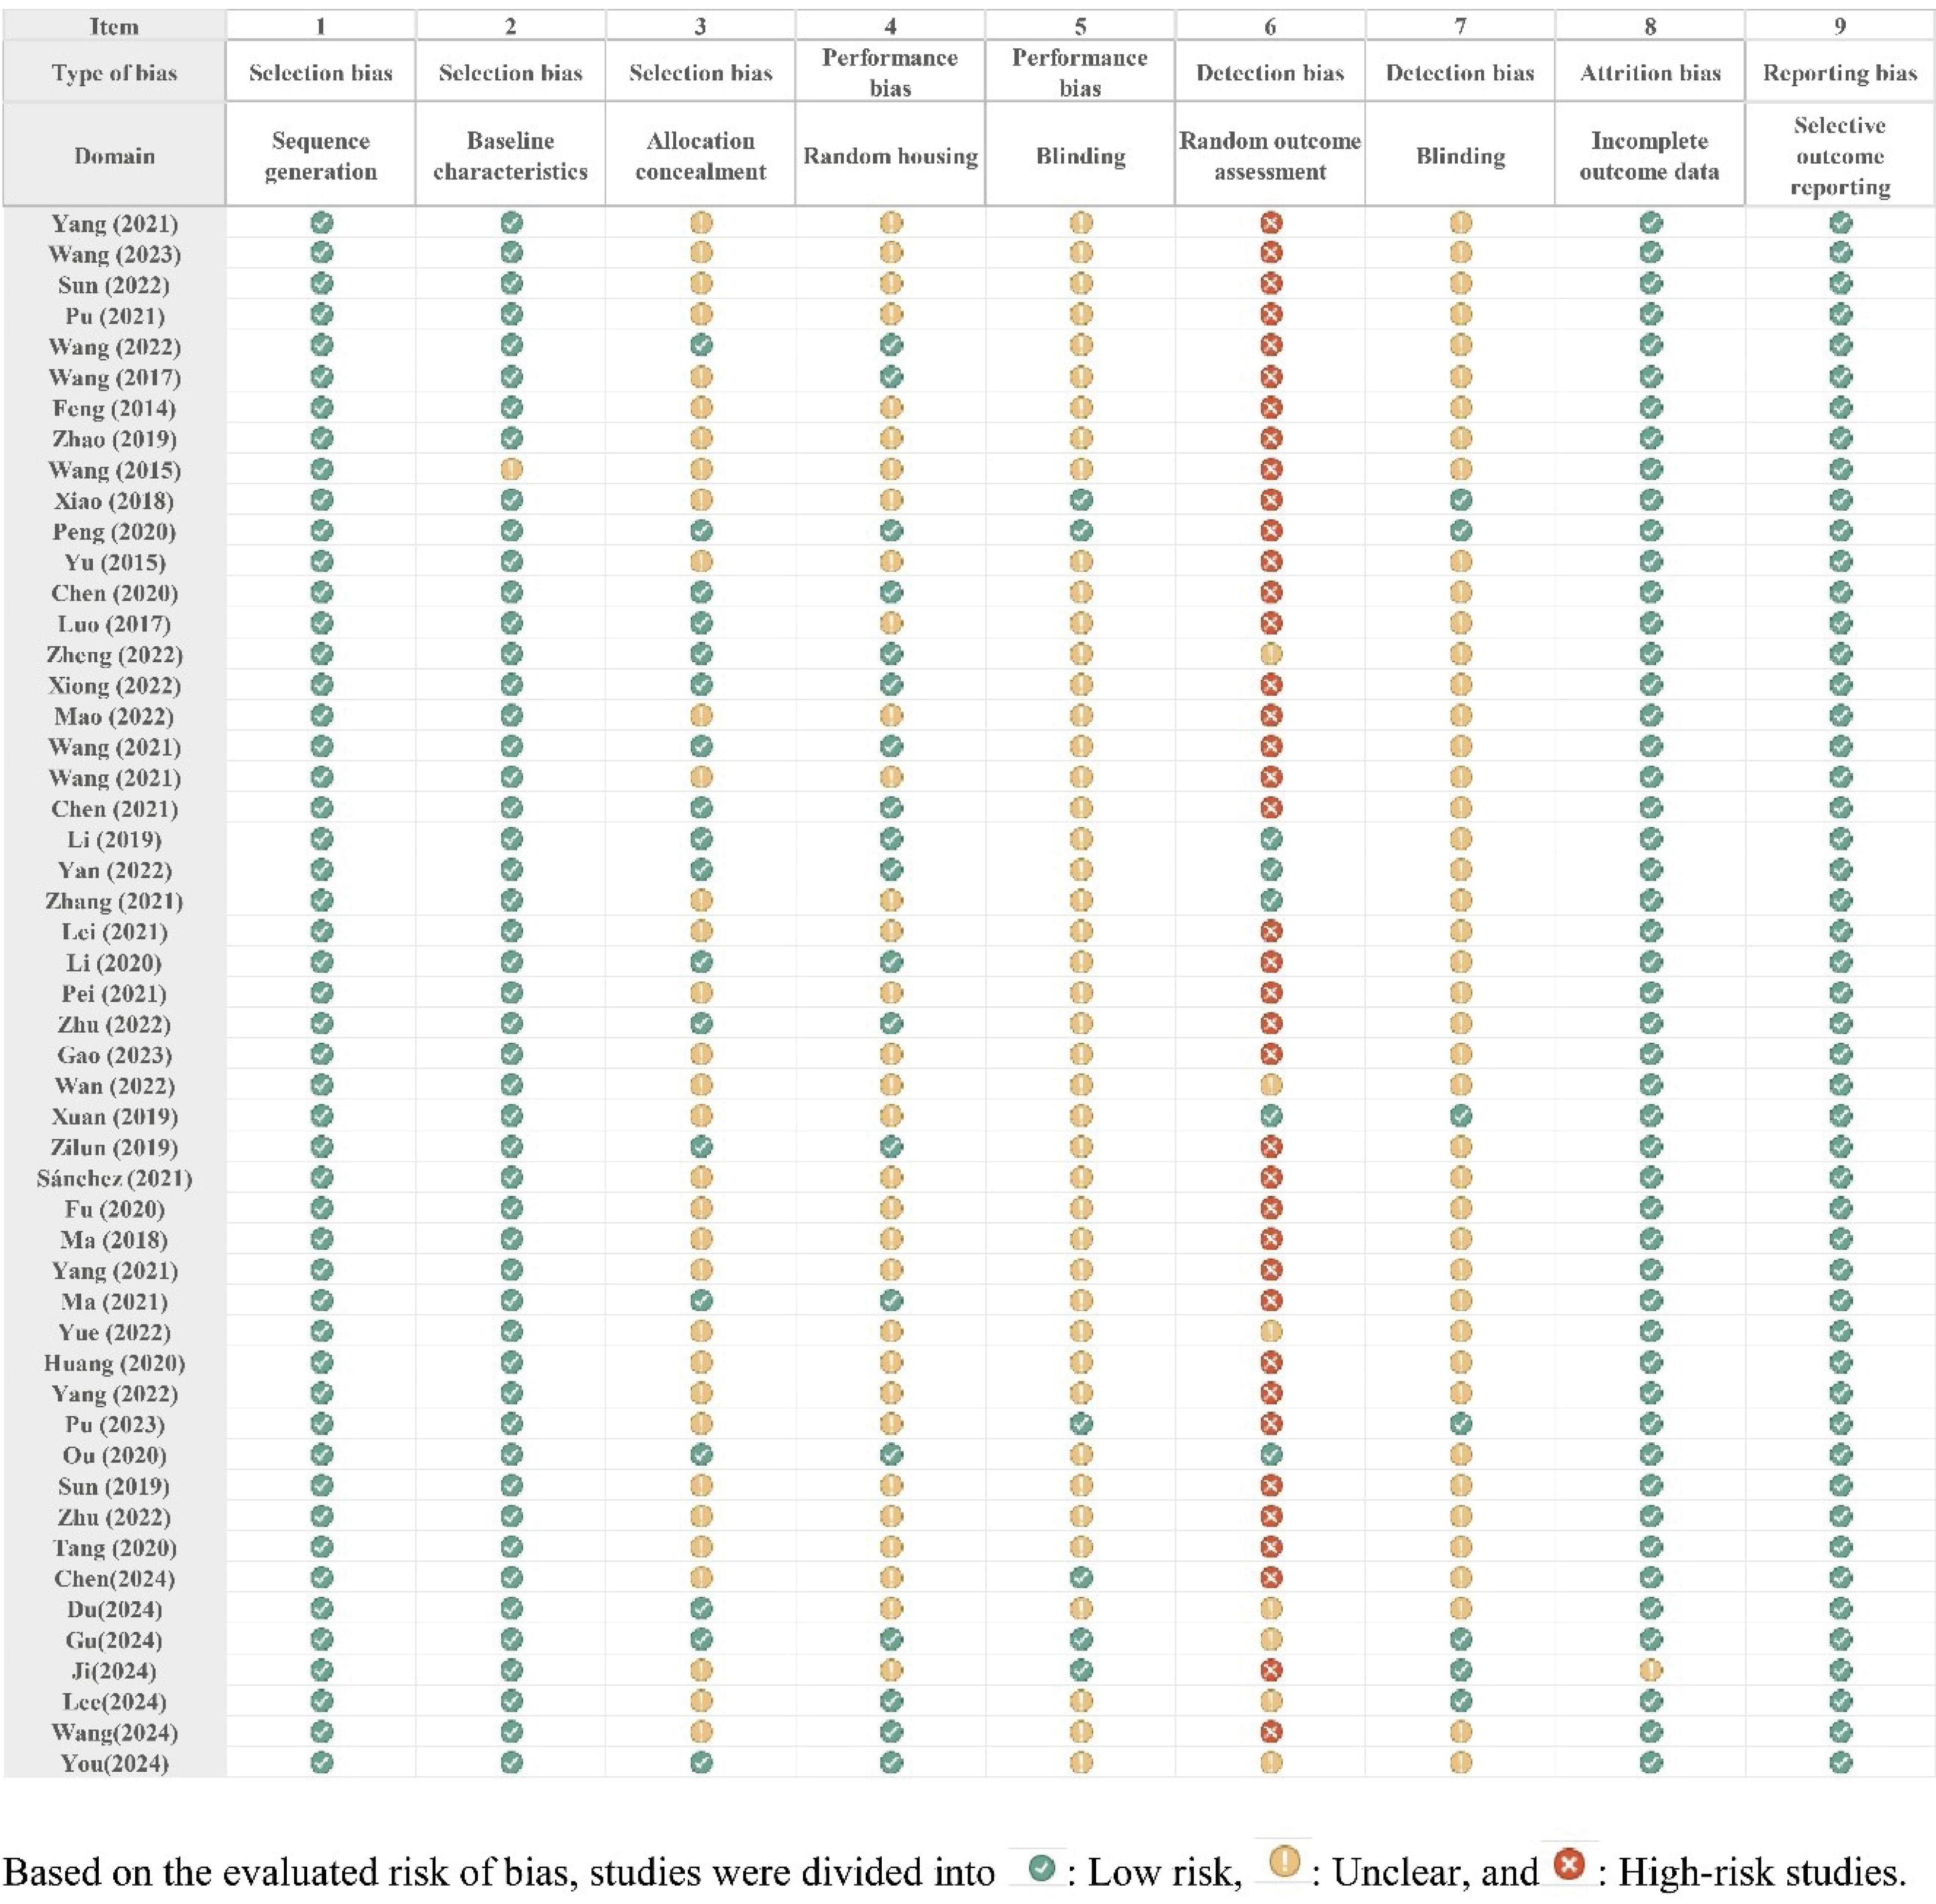Click the red High-risk legend icon
1936x1904 pixels.
[1570, 1864]
